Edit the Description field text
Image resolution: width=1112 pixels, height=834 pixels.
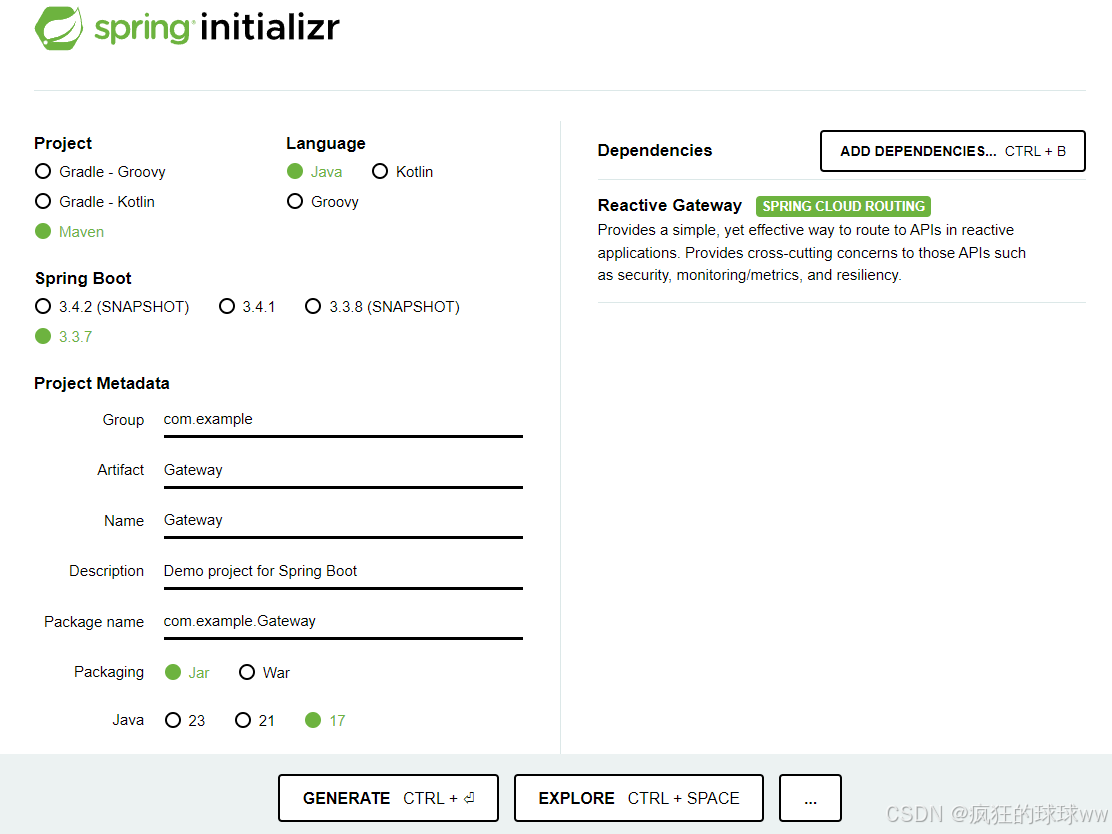point(343,571)
